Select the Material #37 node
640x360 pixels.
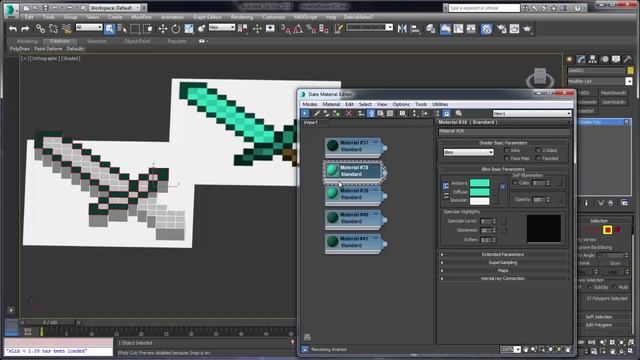[353, 147]
